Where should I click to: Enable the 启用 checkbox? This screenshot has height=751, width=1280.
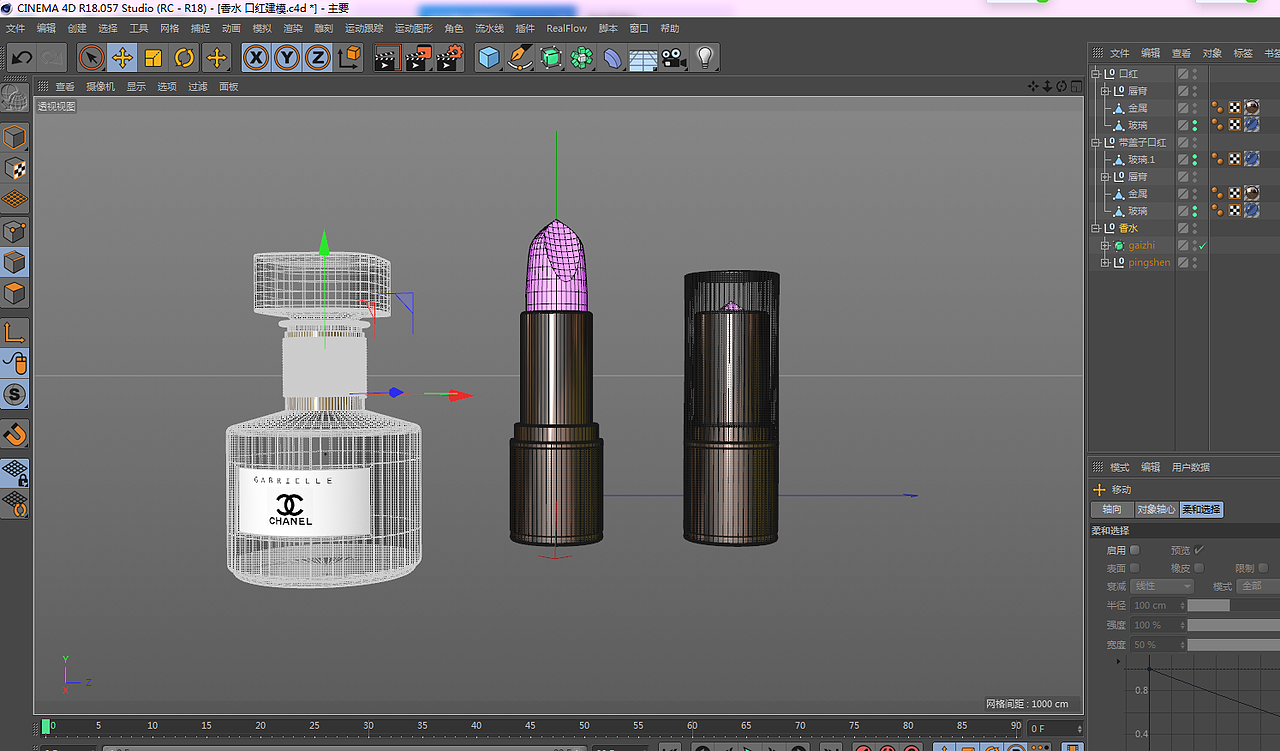(1134, 549)
